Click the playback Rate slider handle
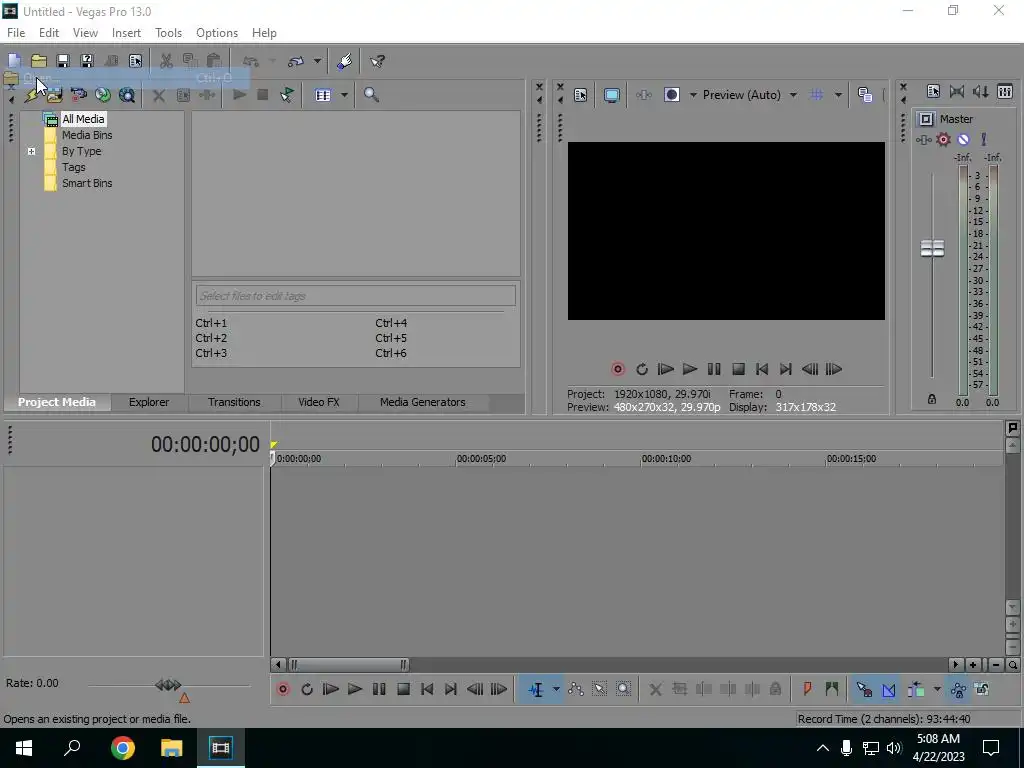 (168, 685)
